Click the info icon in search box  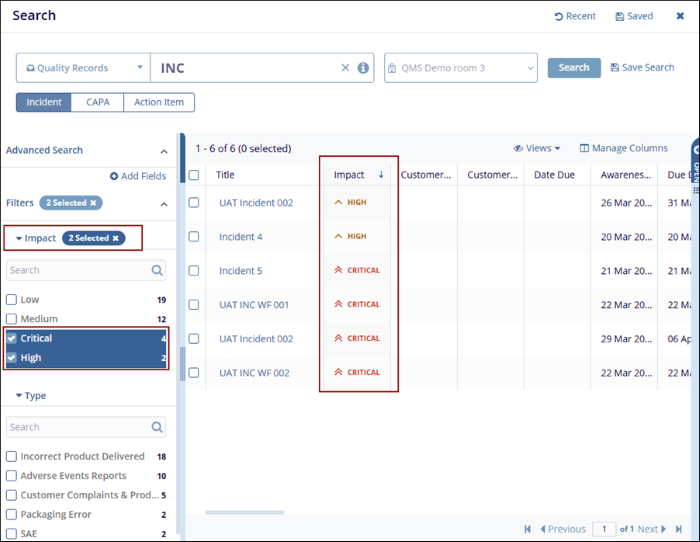click(x=363, y=68)
